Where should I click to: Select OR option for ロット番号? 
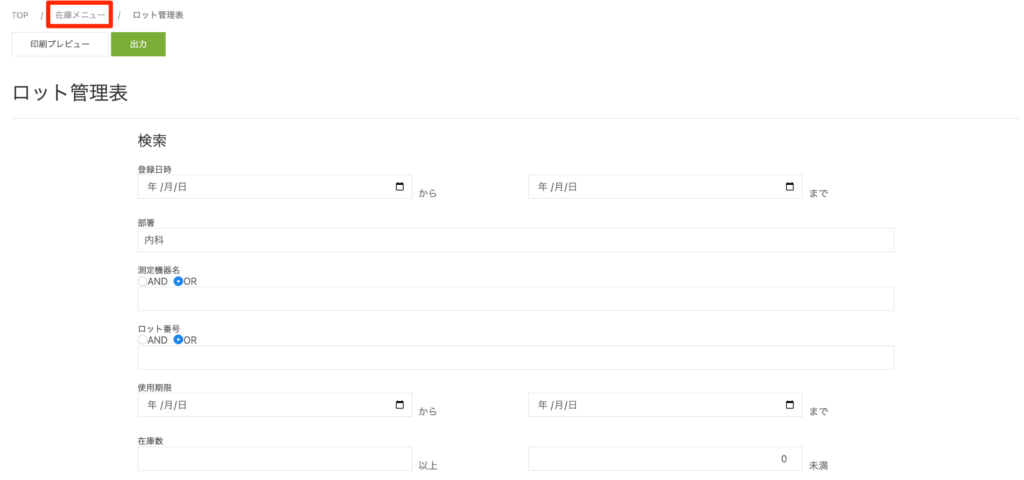(179, 340)
